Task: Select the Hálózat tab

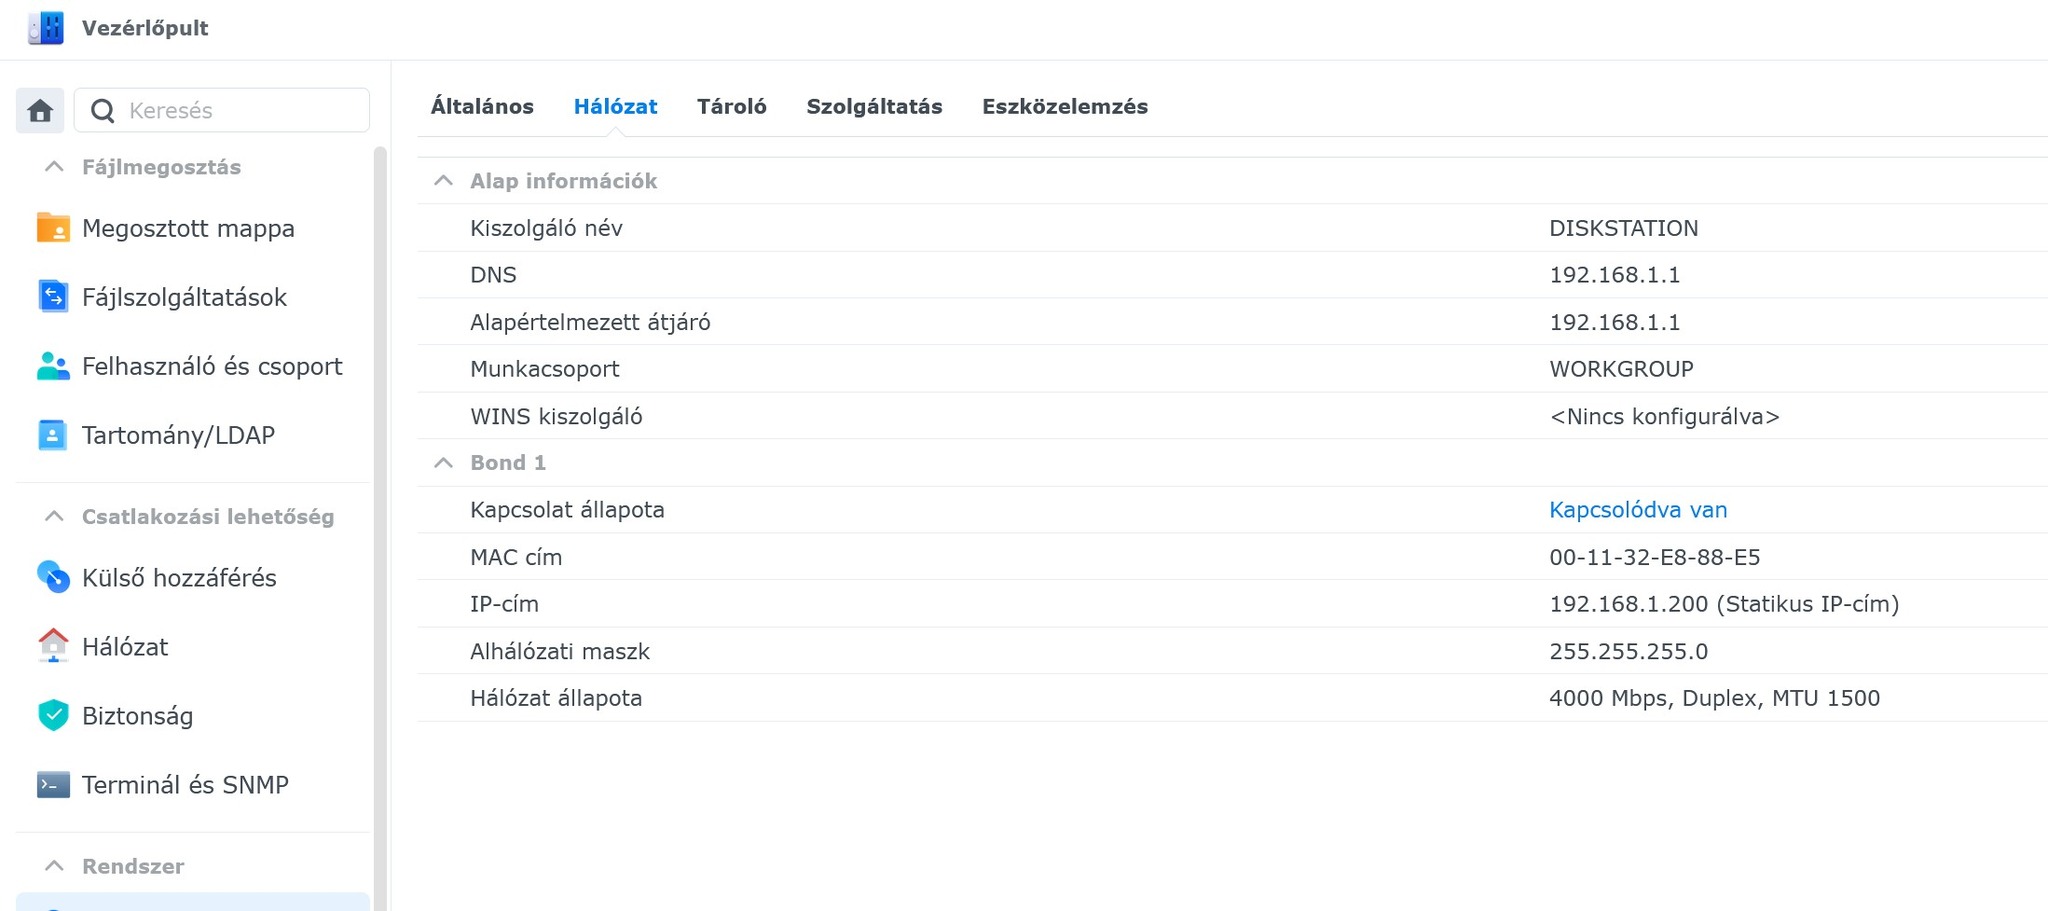Action: (615, 107)
